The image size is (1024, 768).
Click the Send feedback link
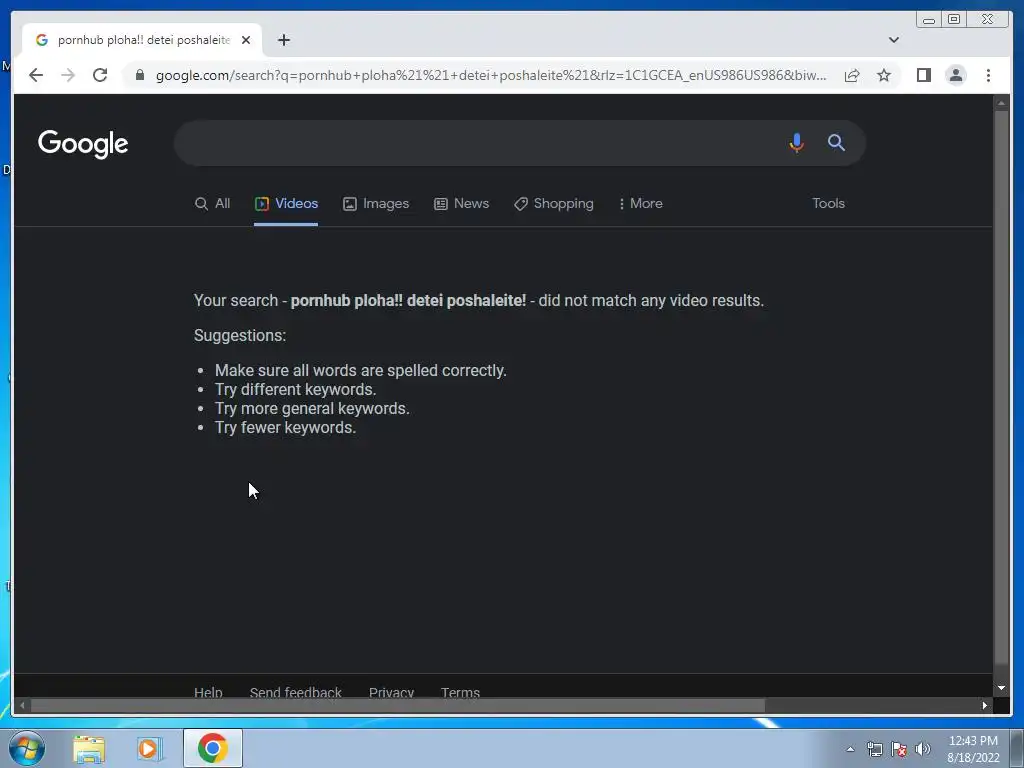295,692
